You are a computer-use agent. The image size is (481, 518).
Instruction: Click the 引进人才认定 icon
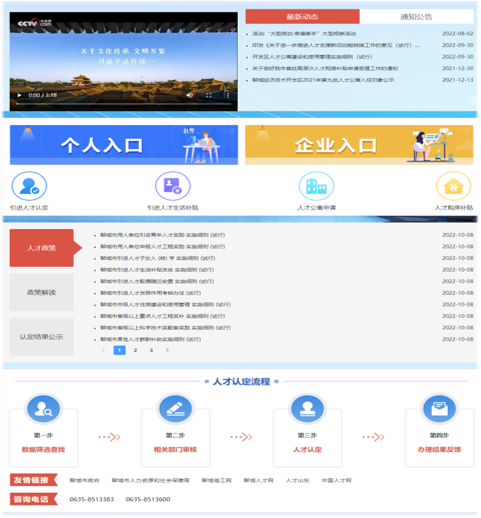pos(29,186)
